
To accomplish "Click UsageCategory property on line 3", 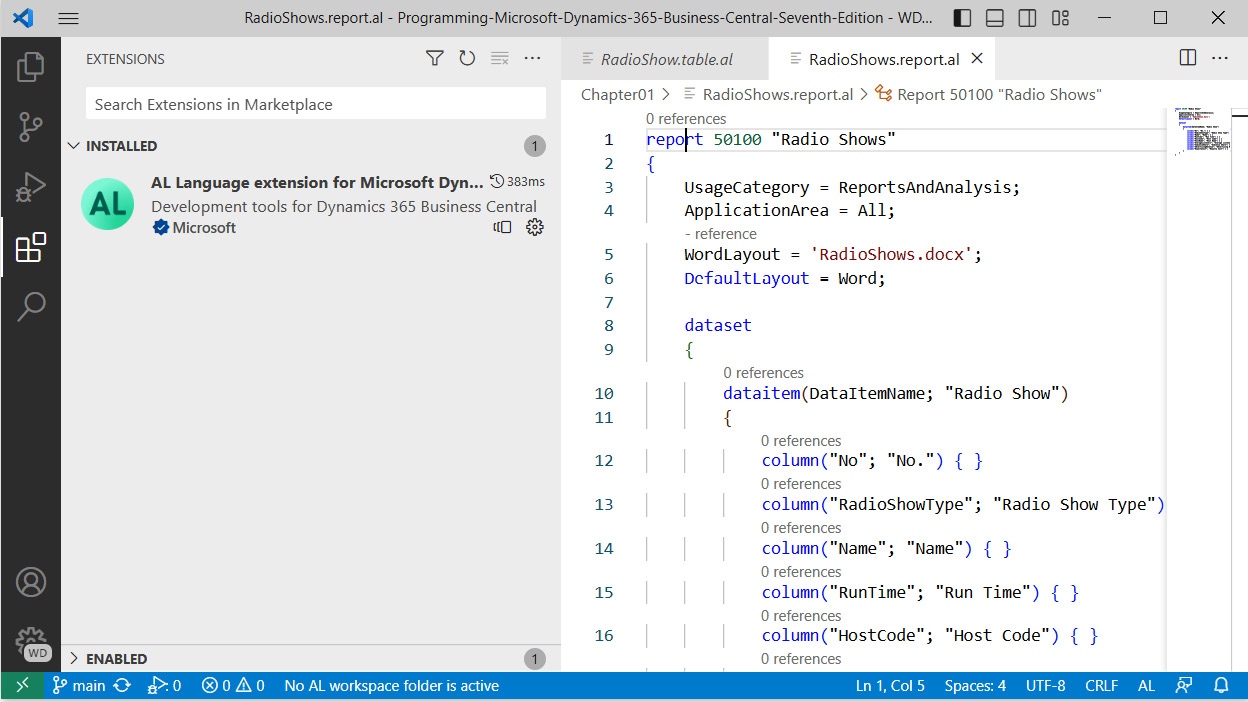I will [x=747, y=187].
